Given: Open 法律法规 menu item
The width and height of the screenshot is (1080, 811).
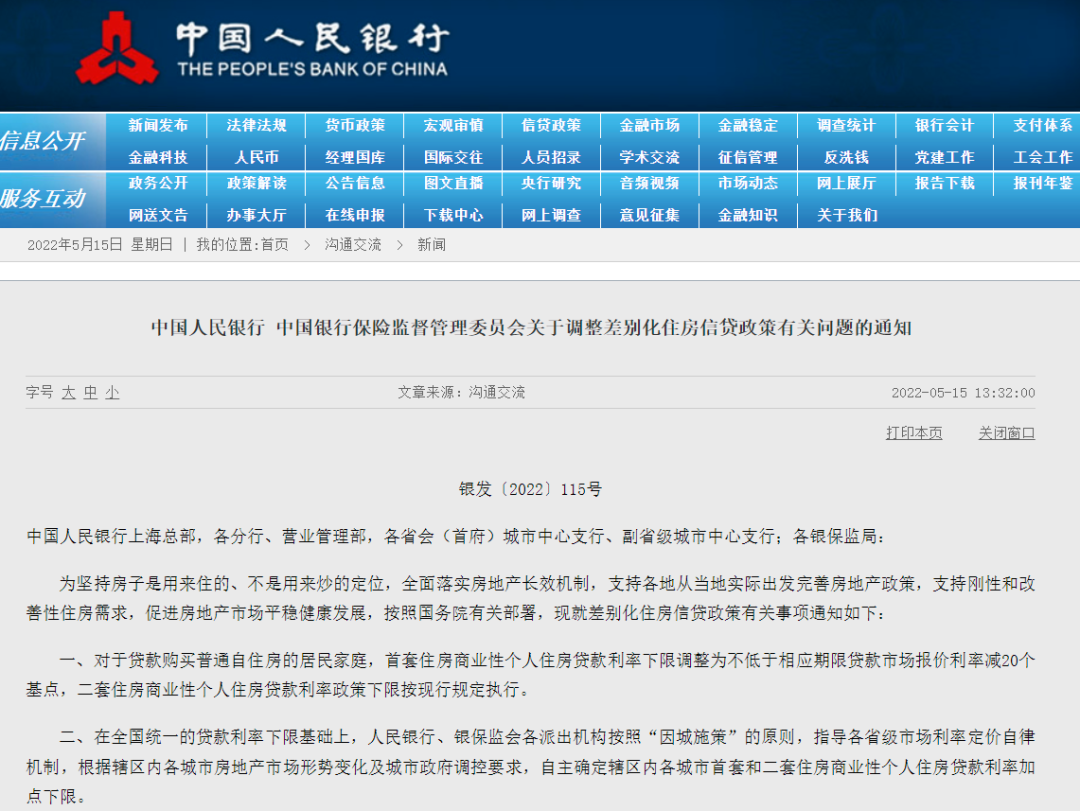Looking at the screenshot, I should 256,125.
